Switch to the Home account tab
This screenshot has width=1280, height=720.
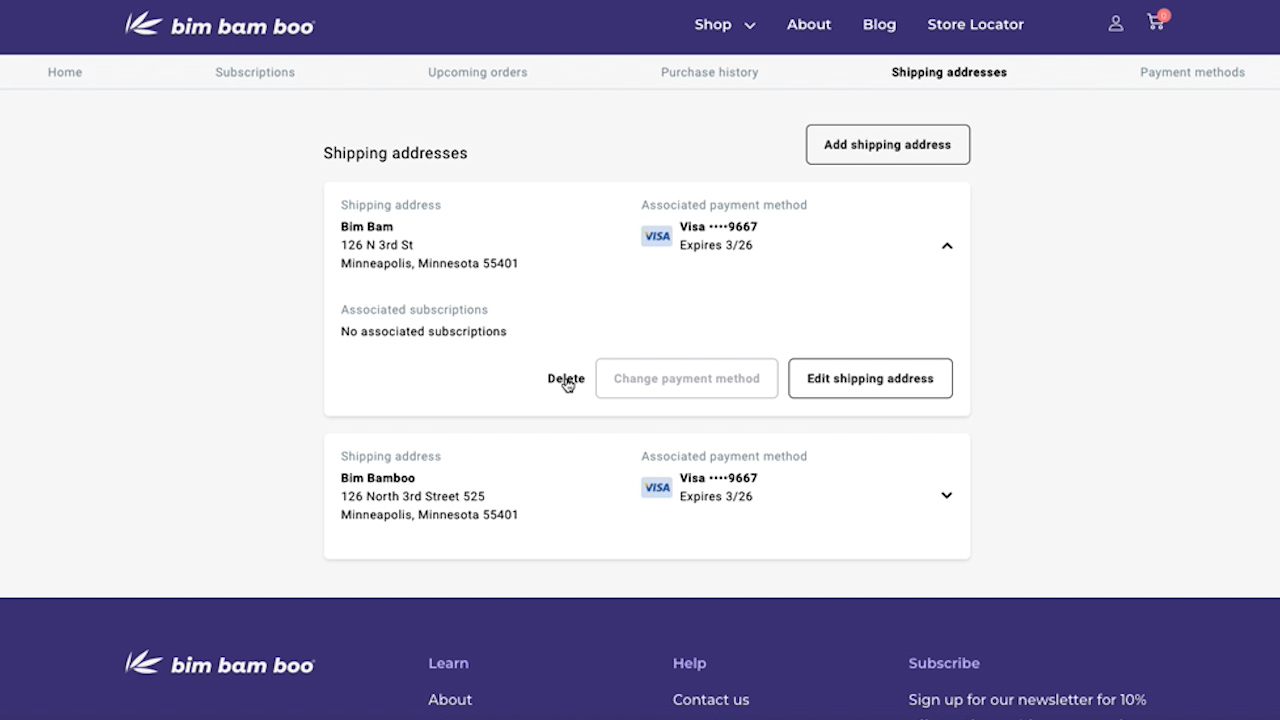click(x=65, y=72)
